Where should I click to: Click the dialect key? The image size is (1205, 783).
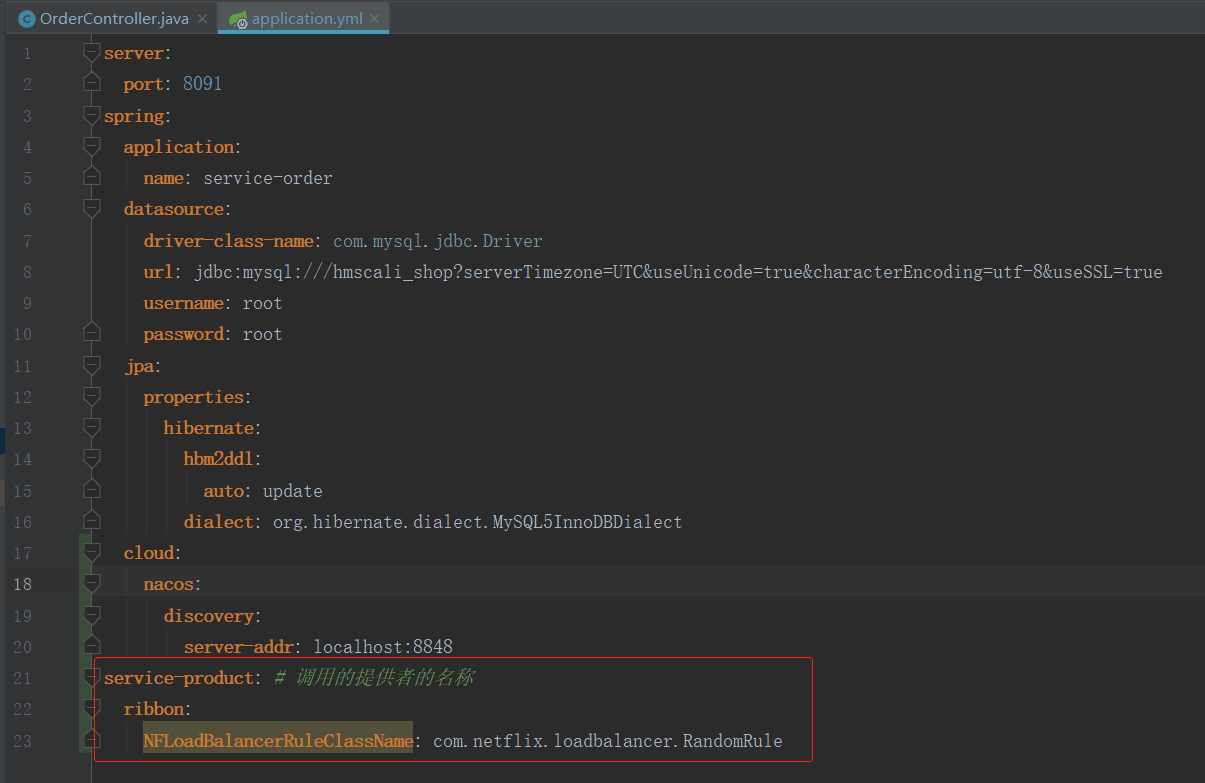[x=218, y=522]
